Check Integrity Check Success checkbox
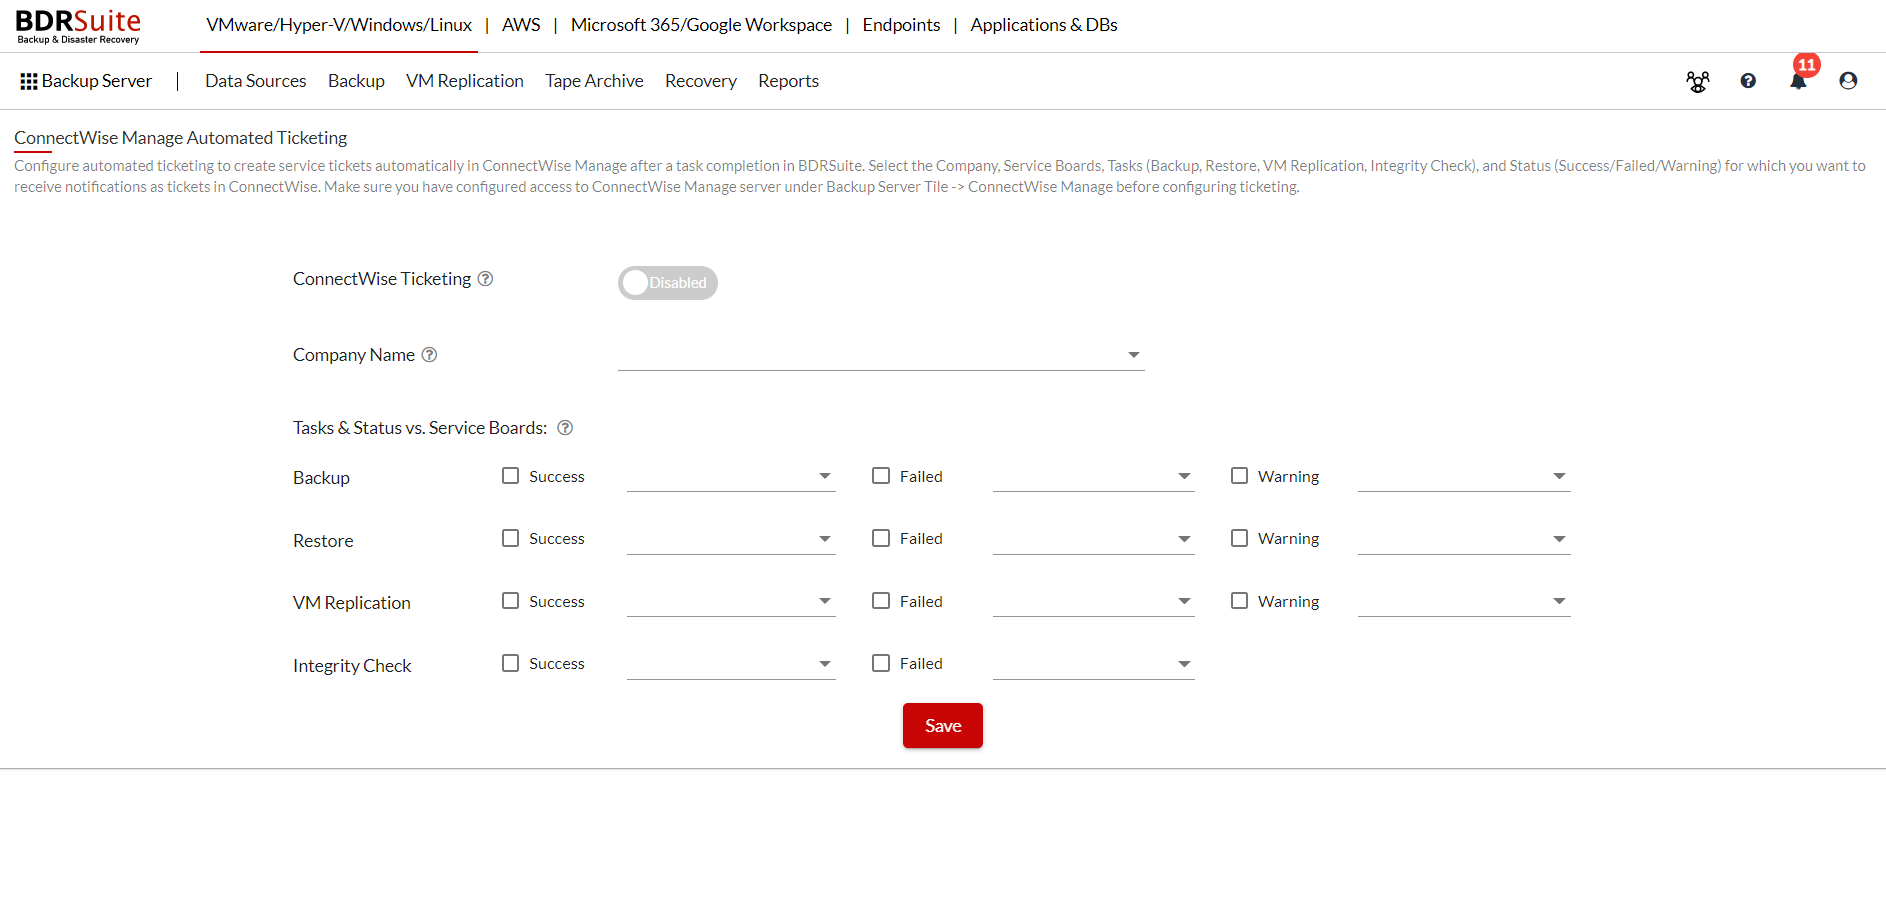 (510, 663)
